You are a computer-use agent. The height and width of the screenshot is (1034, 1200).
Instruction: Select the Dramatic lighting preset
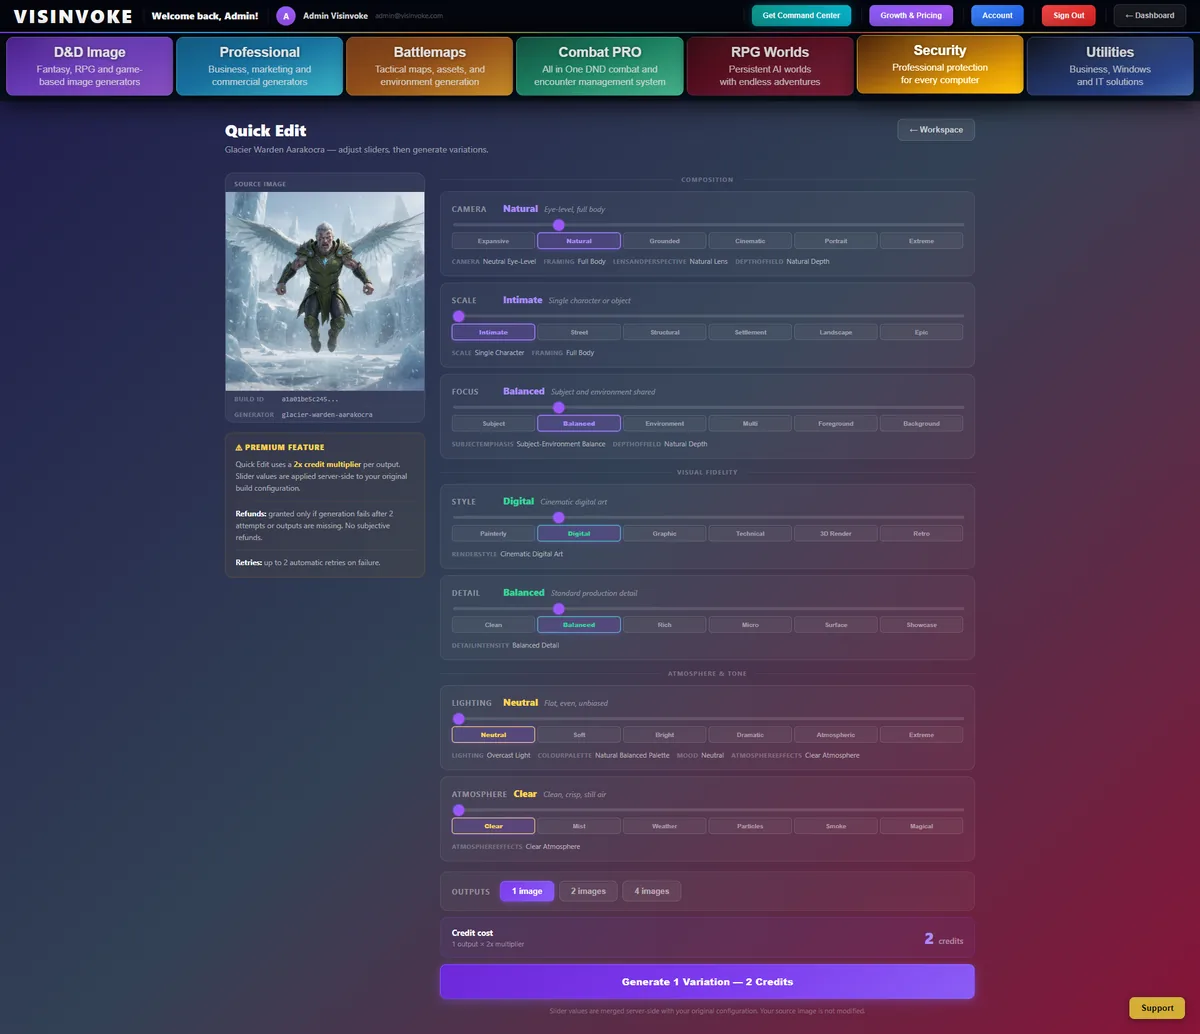[750, 734]
